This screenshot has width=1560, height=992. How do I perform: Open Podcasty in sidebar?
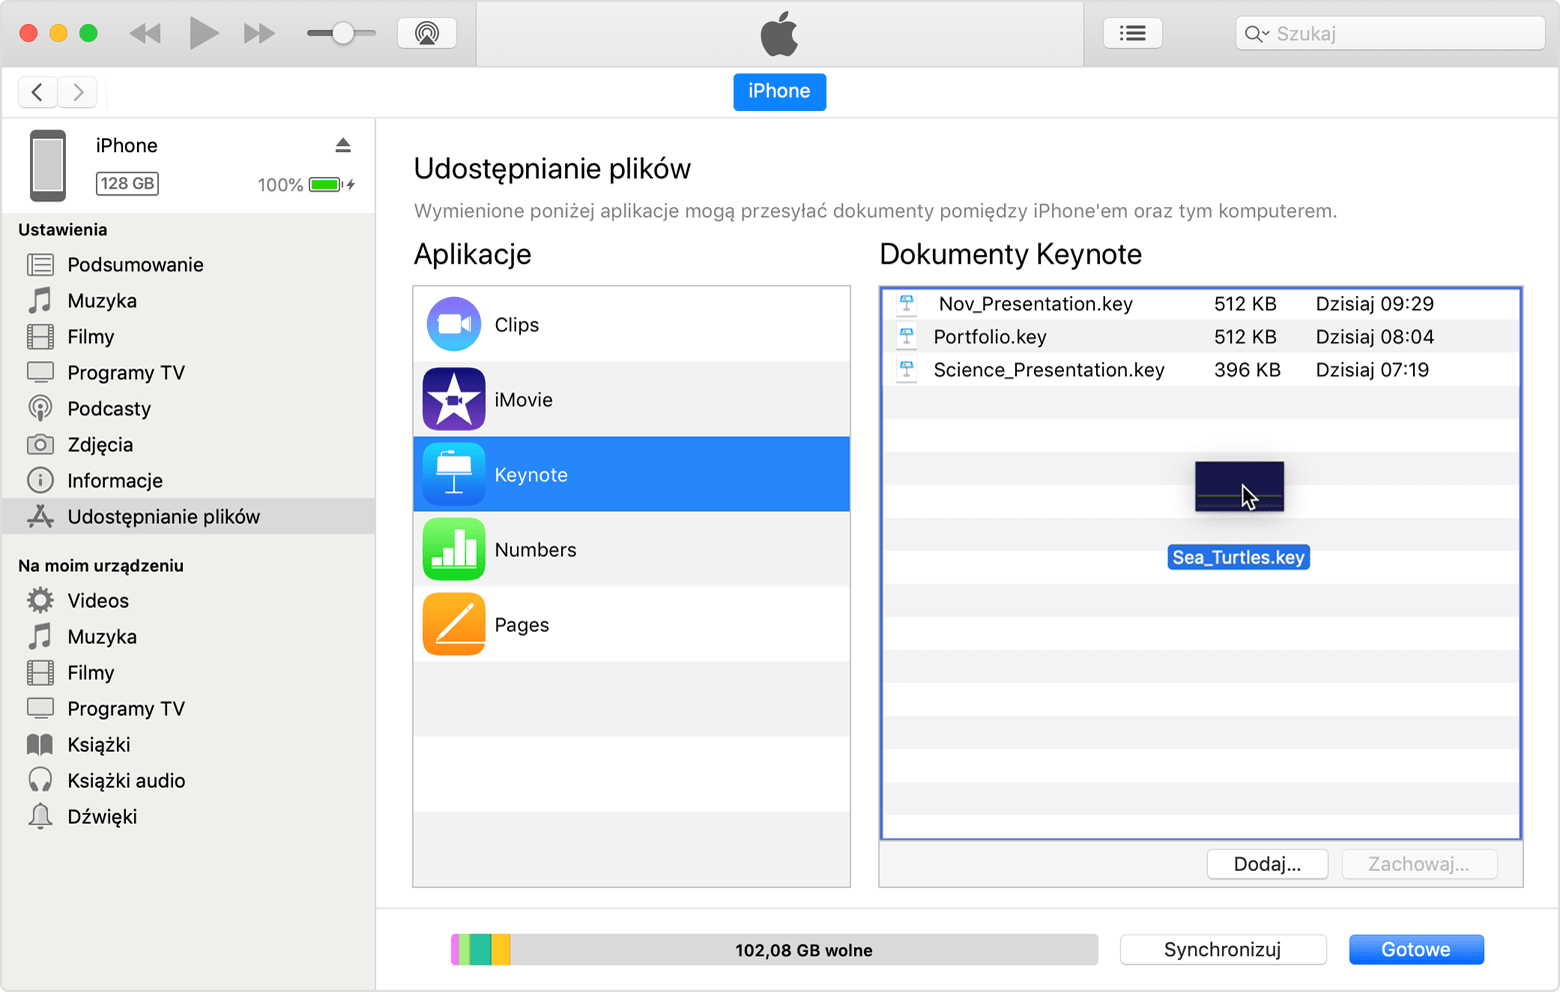(188, 409)
